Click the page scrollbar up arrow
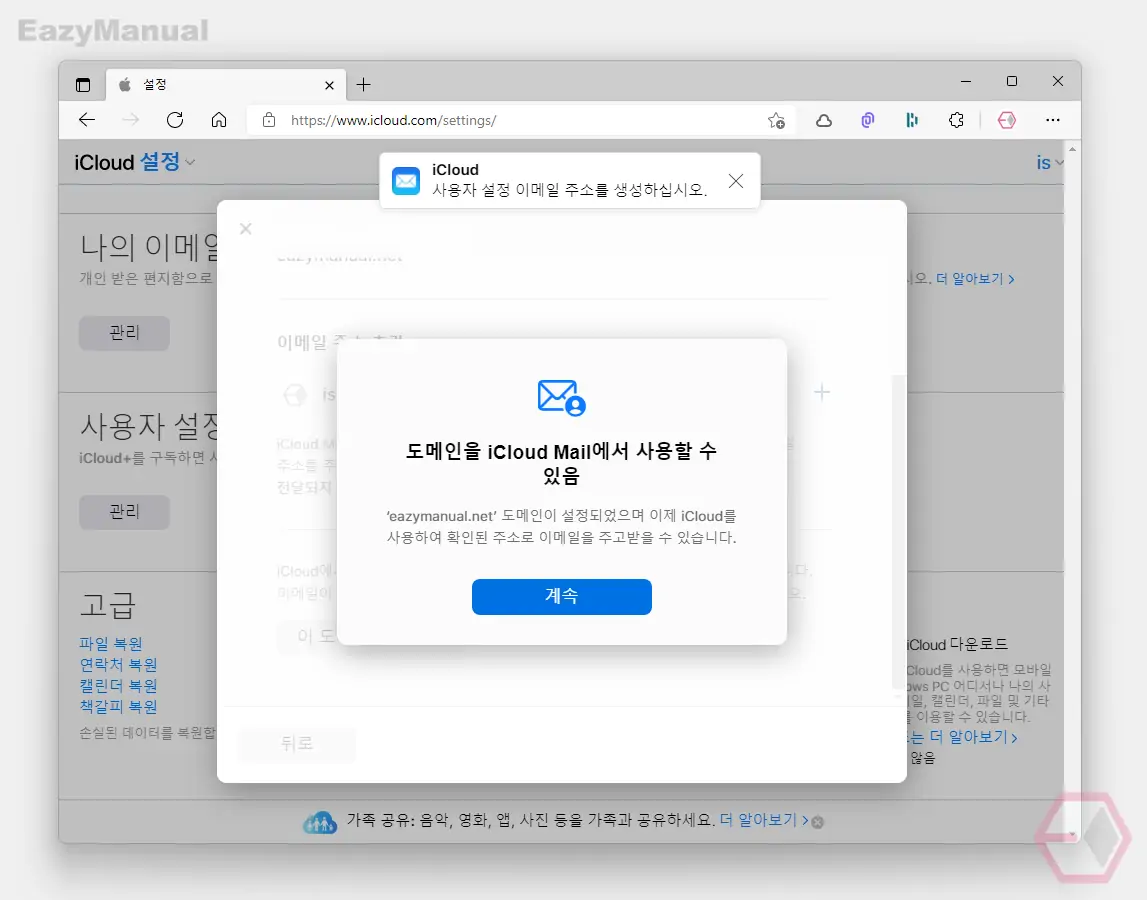This screenshot has width=1147, height=900. [x=1072, y=149]
